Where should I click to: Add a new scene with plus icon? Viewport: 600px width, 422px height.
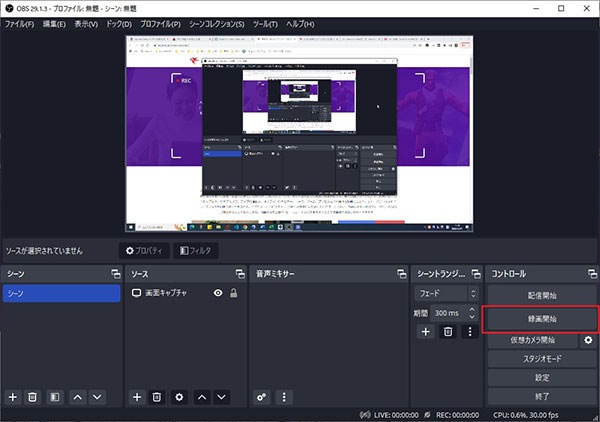[x=13, y=397]
